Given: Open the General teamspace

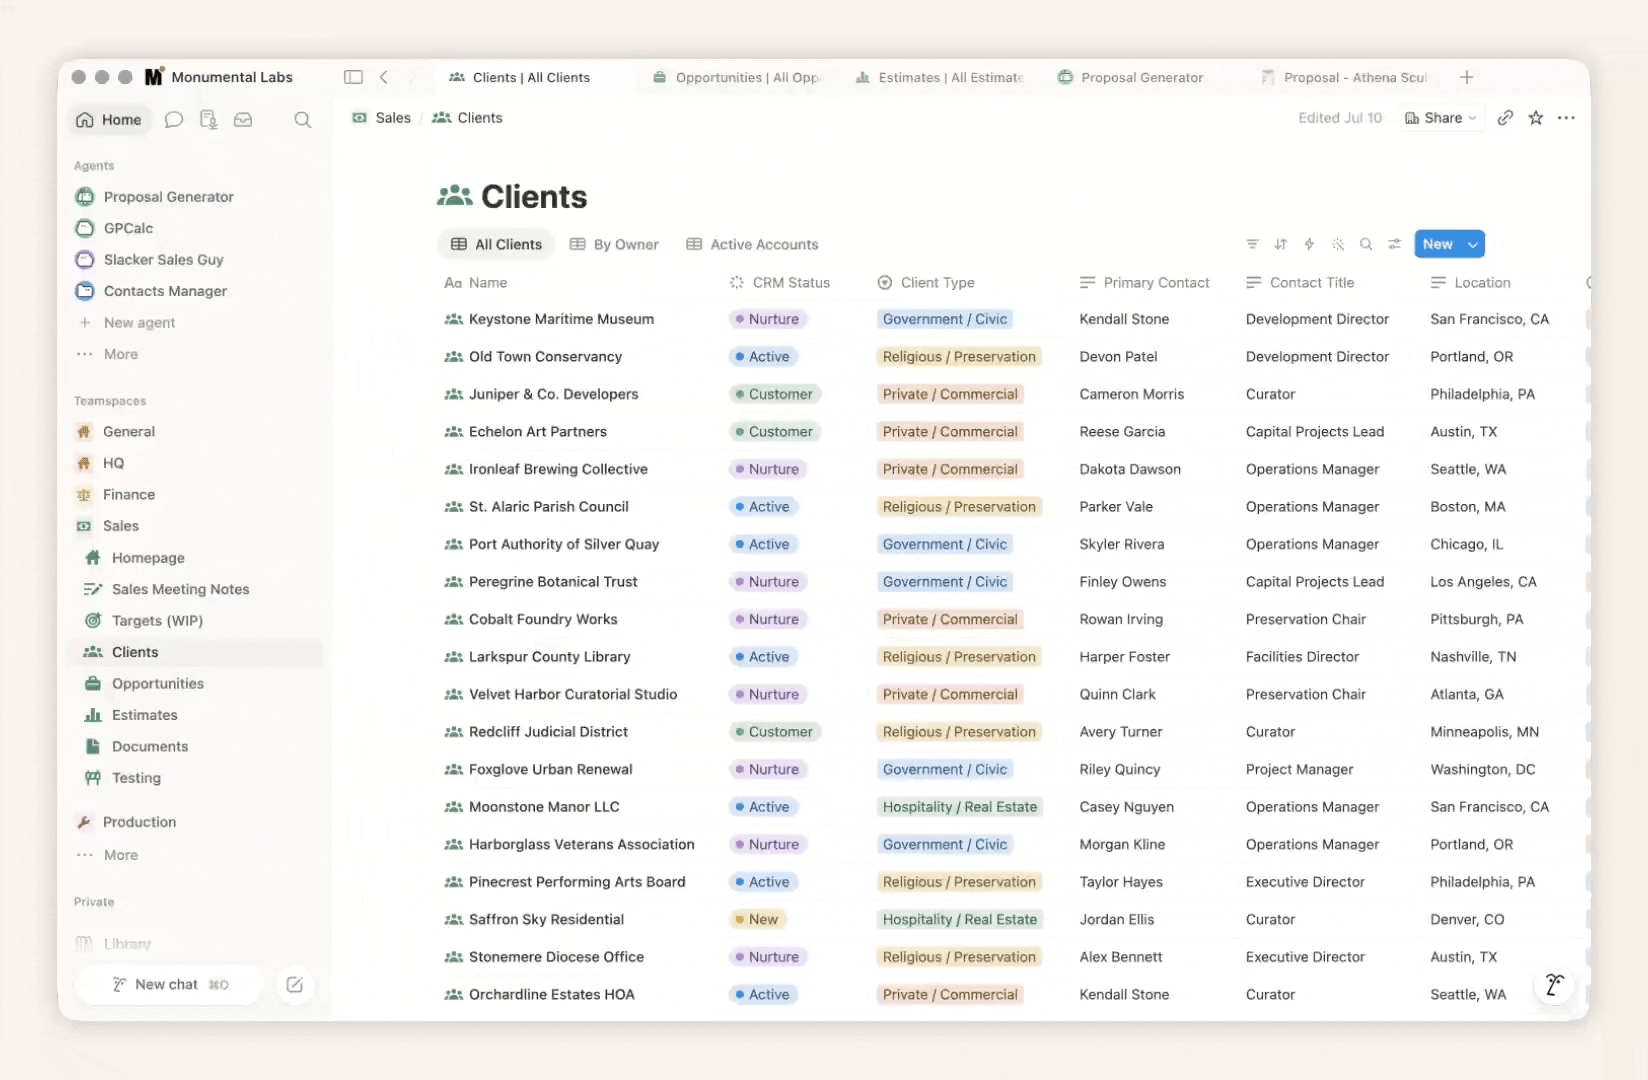Looking at the screenshot, I should [x=128, y=432].
